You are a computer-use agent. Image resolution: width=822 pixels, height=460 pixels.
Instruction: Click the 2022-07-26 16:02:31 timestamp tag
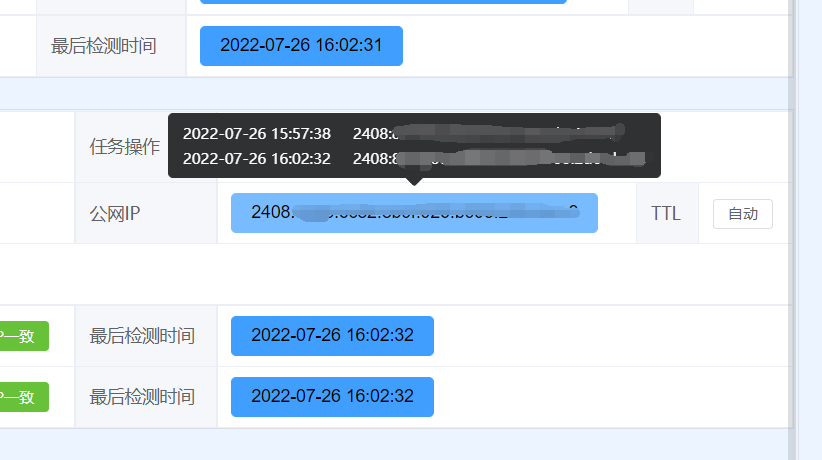[301, 46]
